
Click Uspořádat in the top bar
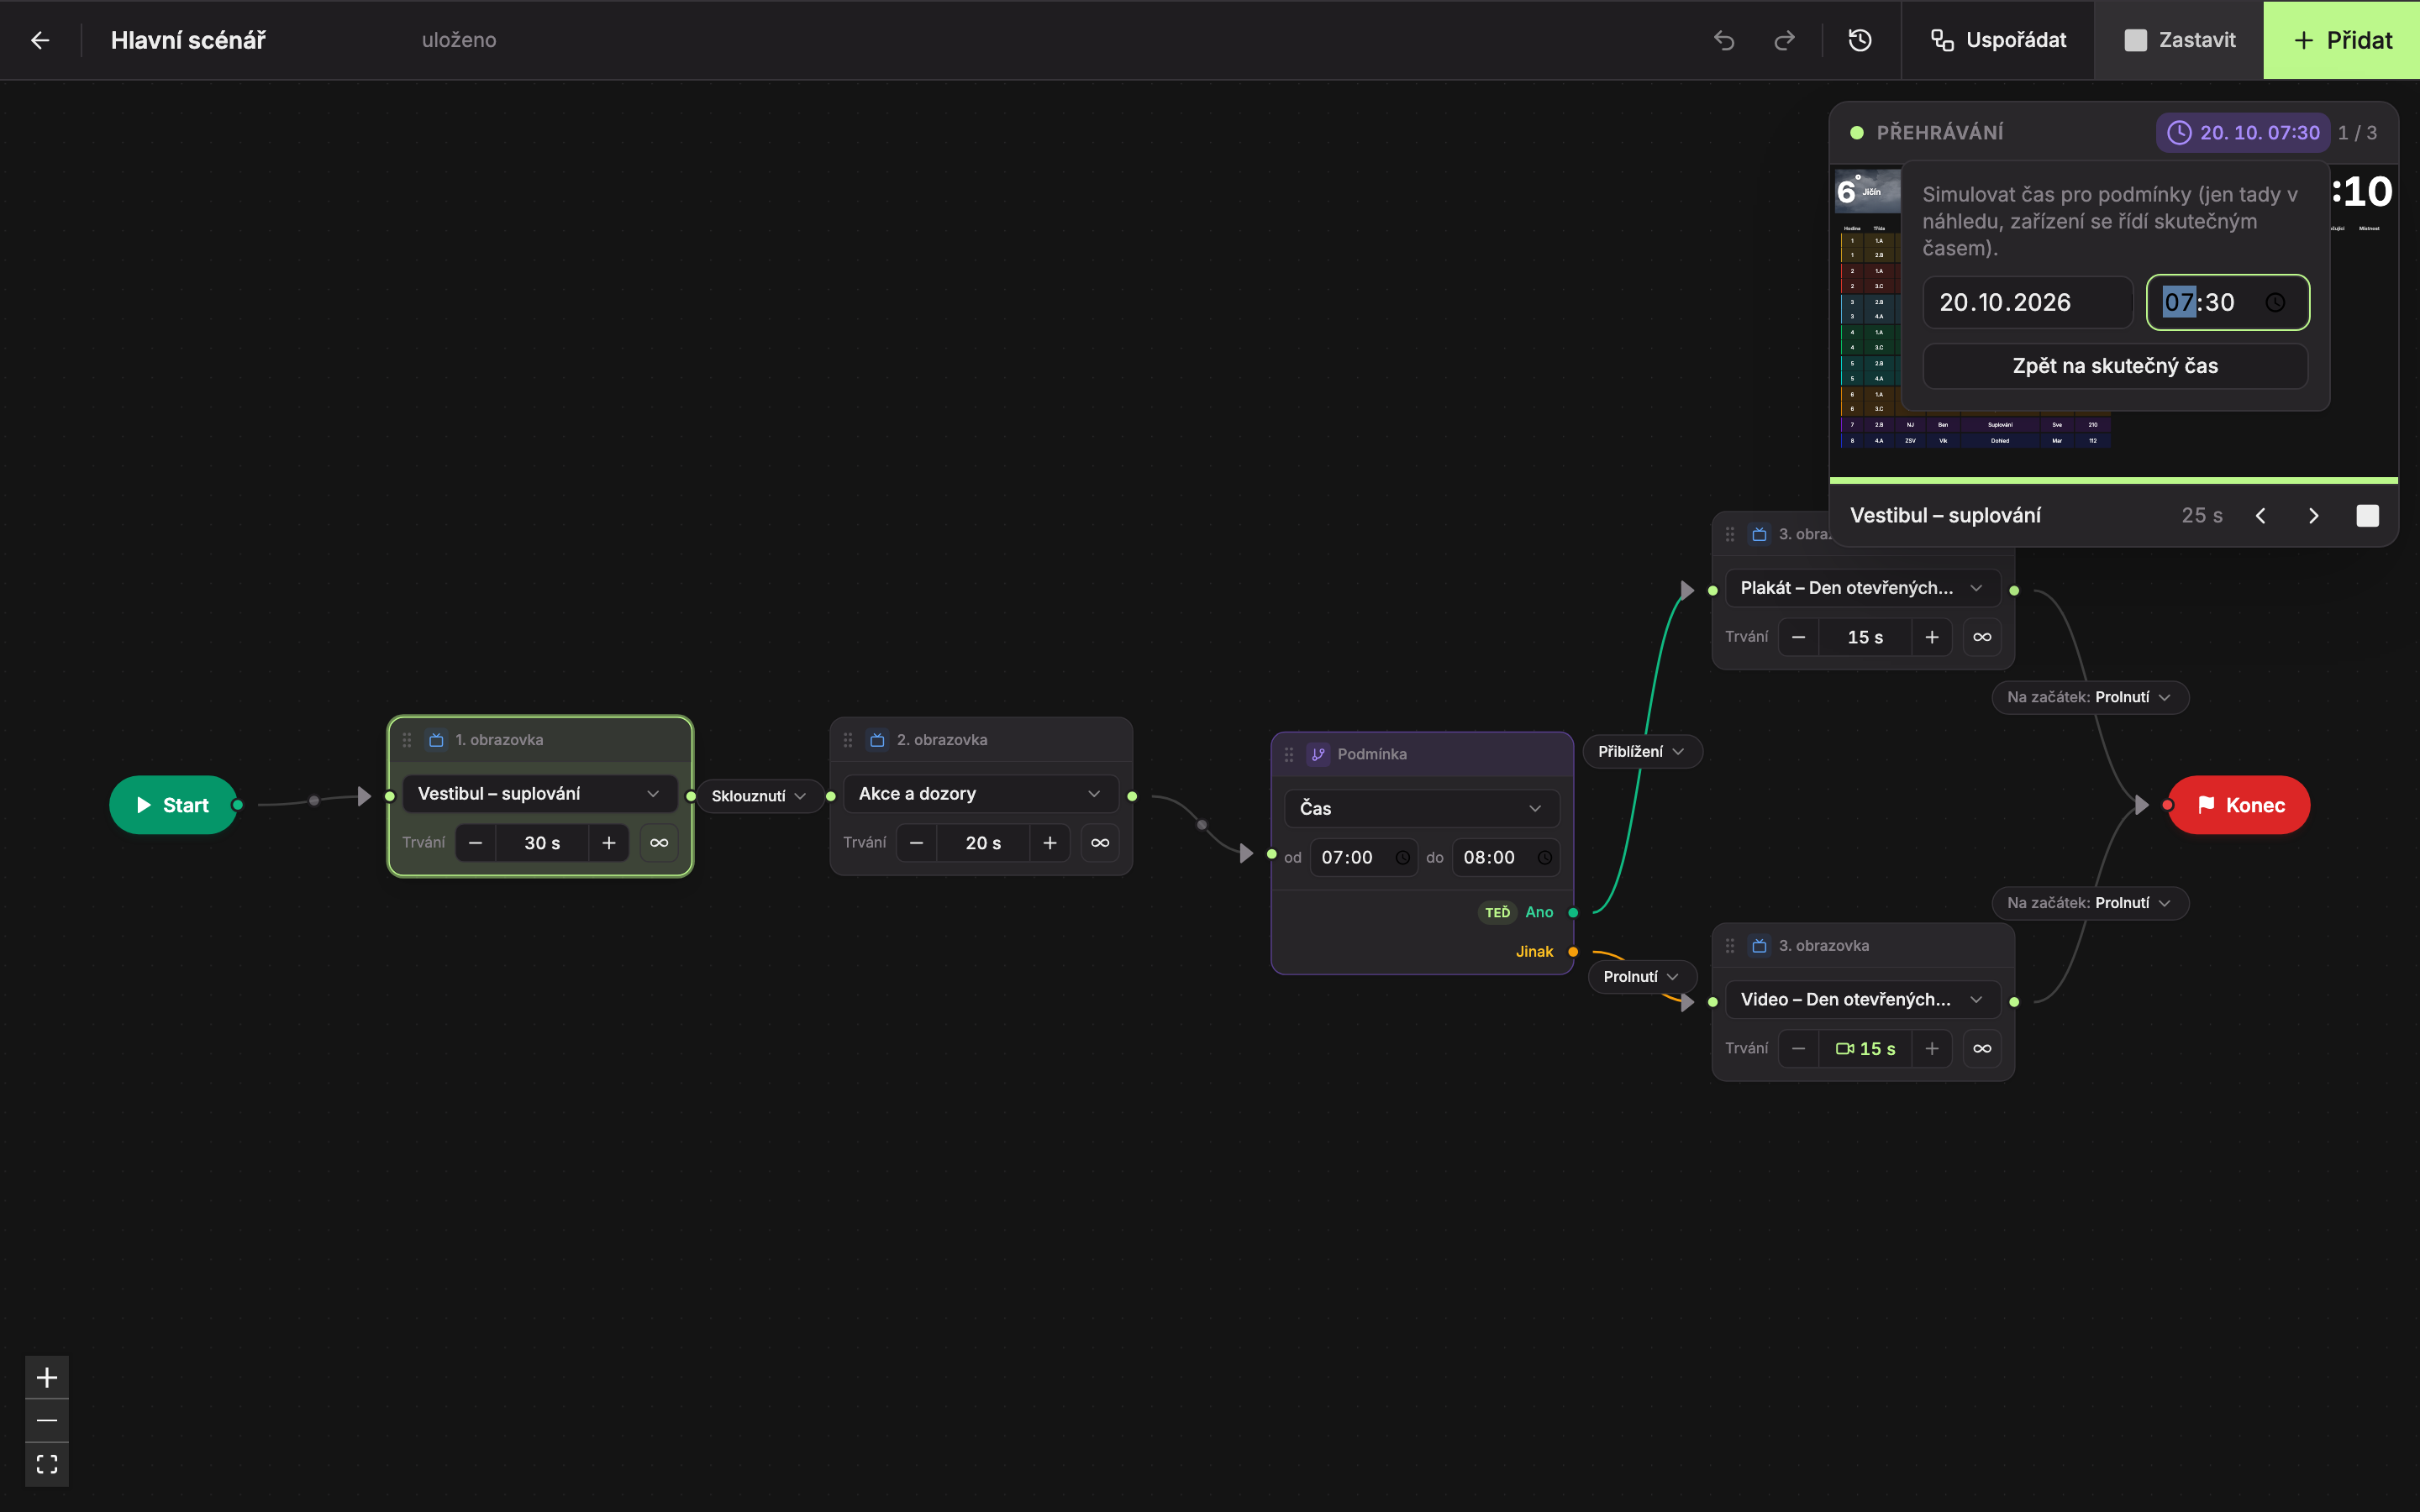click(1997, 40)
